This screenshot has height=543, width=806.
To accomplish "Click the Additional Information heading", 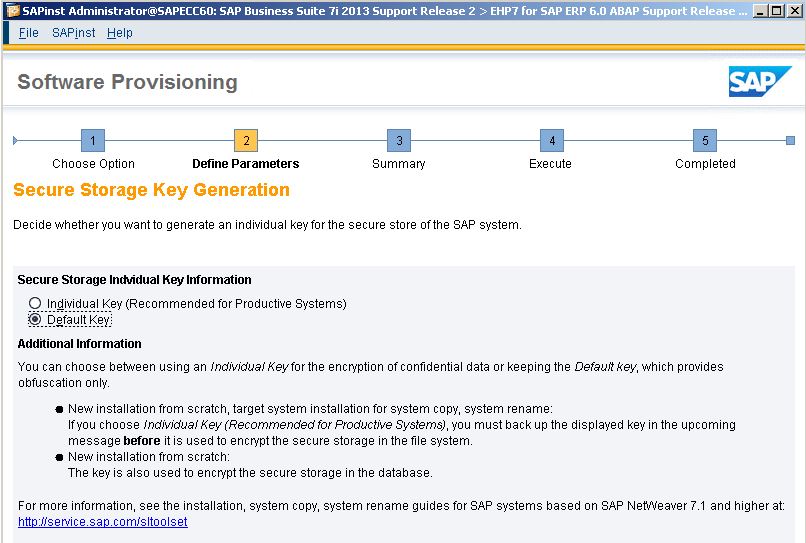I will click(80, 344).
